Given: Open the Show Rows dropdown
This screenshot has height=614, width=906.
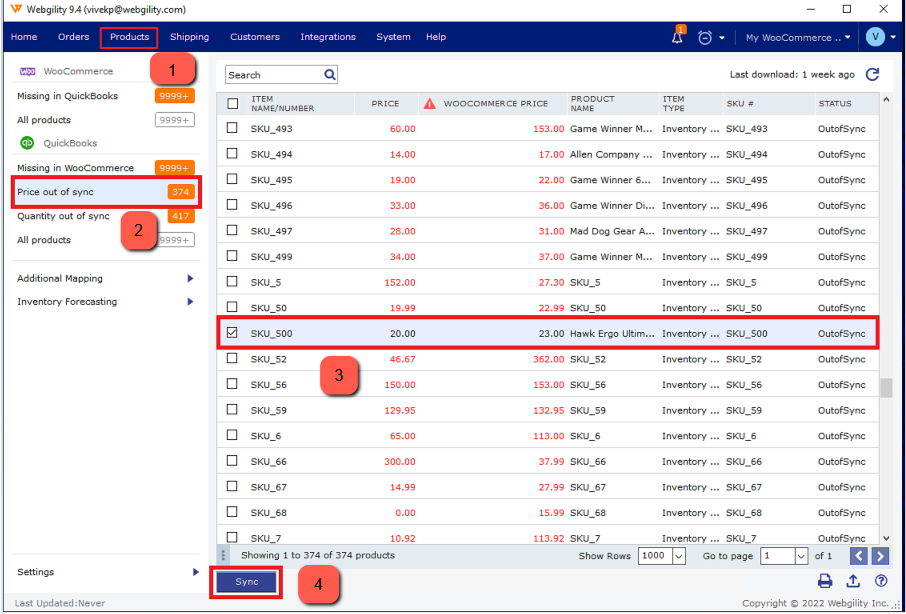Looking at the screenshot, I should [679, 556].
